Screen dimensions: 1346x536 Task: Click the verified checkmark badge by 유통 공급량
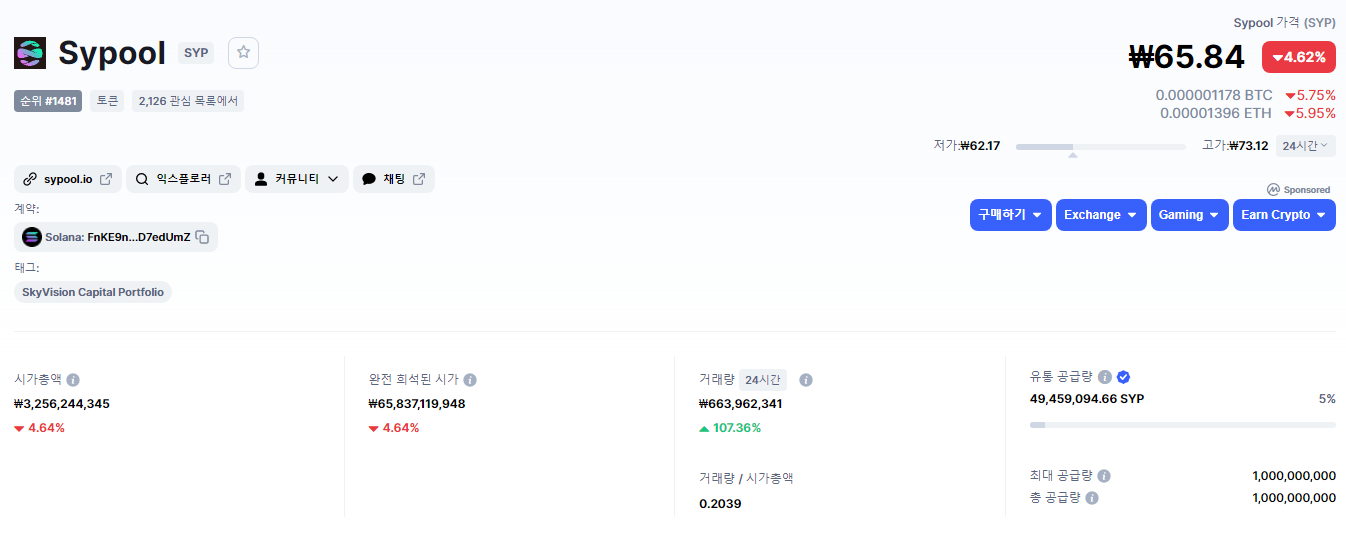pyautogui.click(x=1123, y=377)
